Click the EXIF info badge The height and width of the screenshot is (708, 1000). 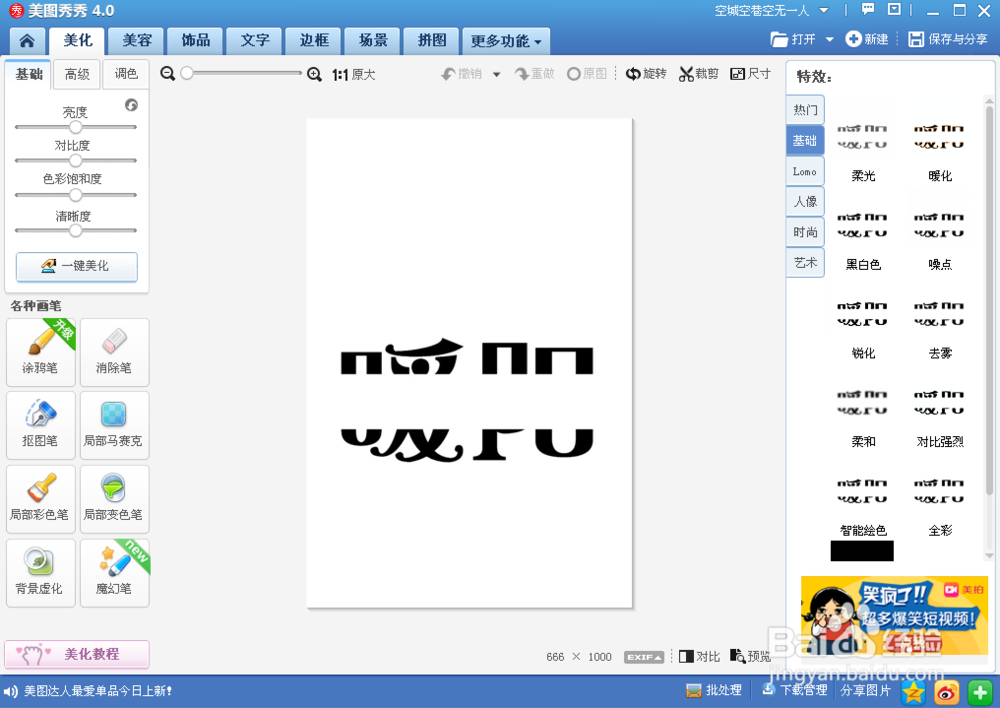[x=643, y=657]
